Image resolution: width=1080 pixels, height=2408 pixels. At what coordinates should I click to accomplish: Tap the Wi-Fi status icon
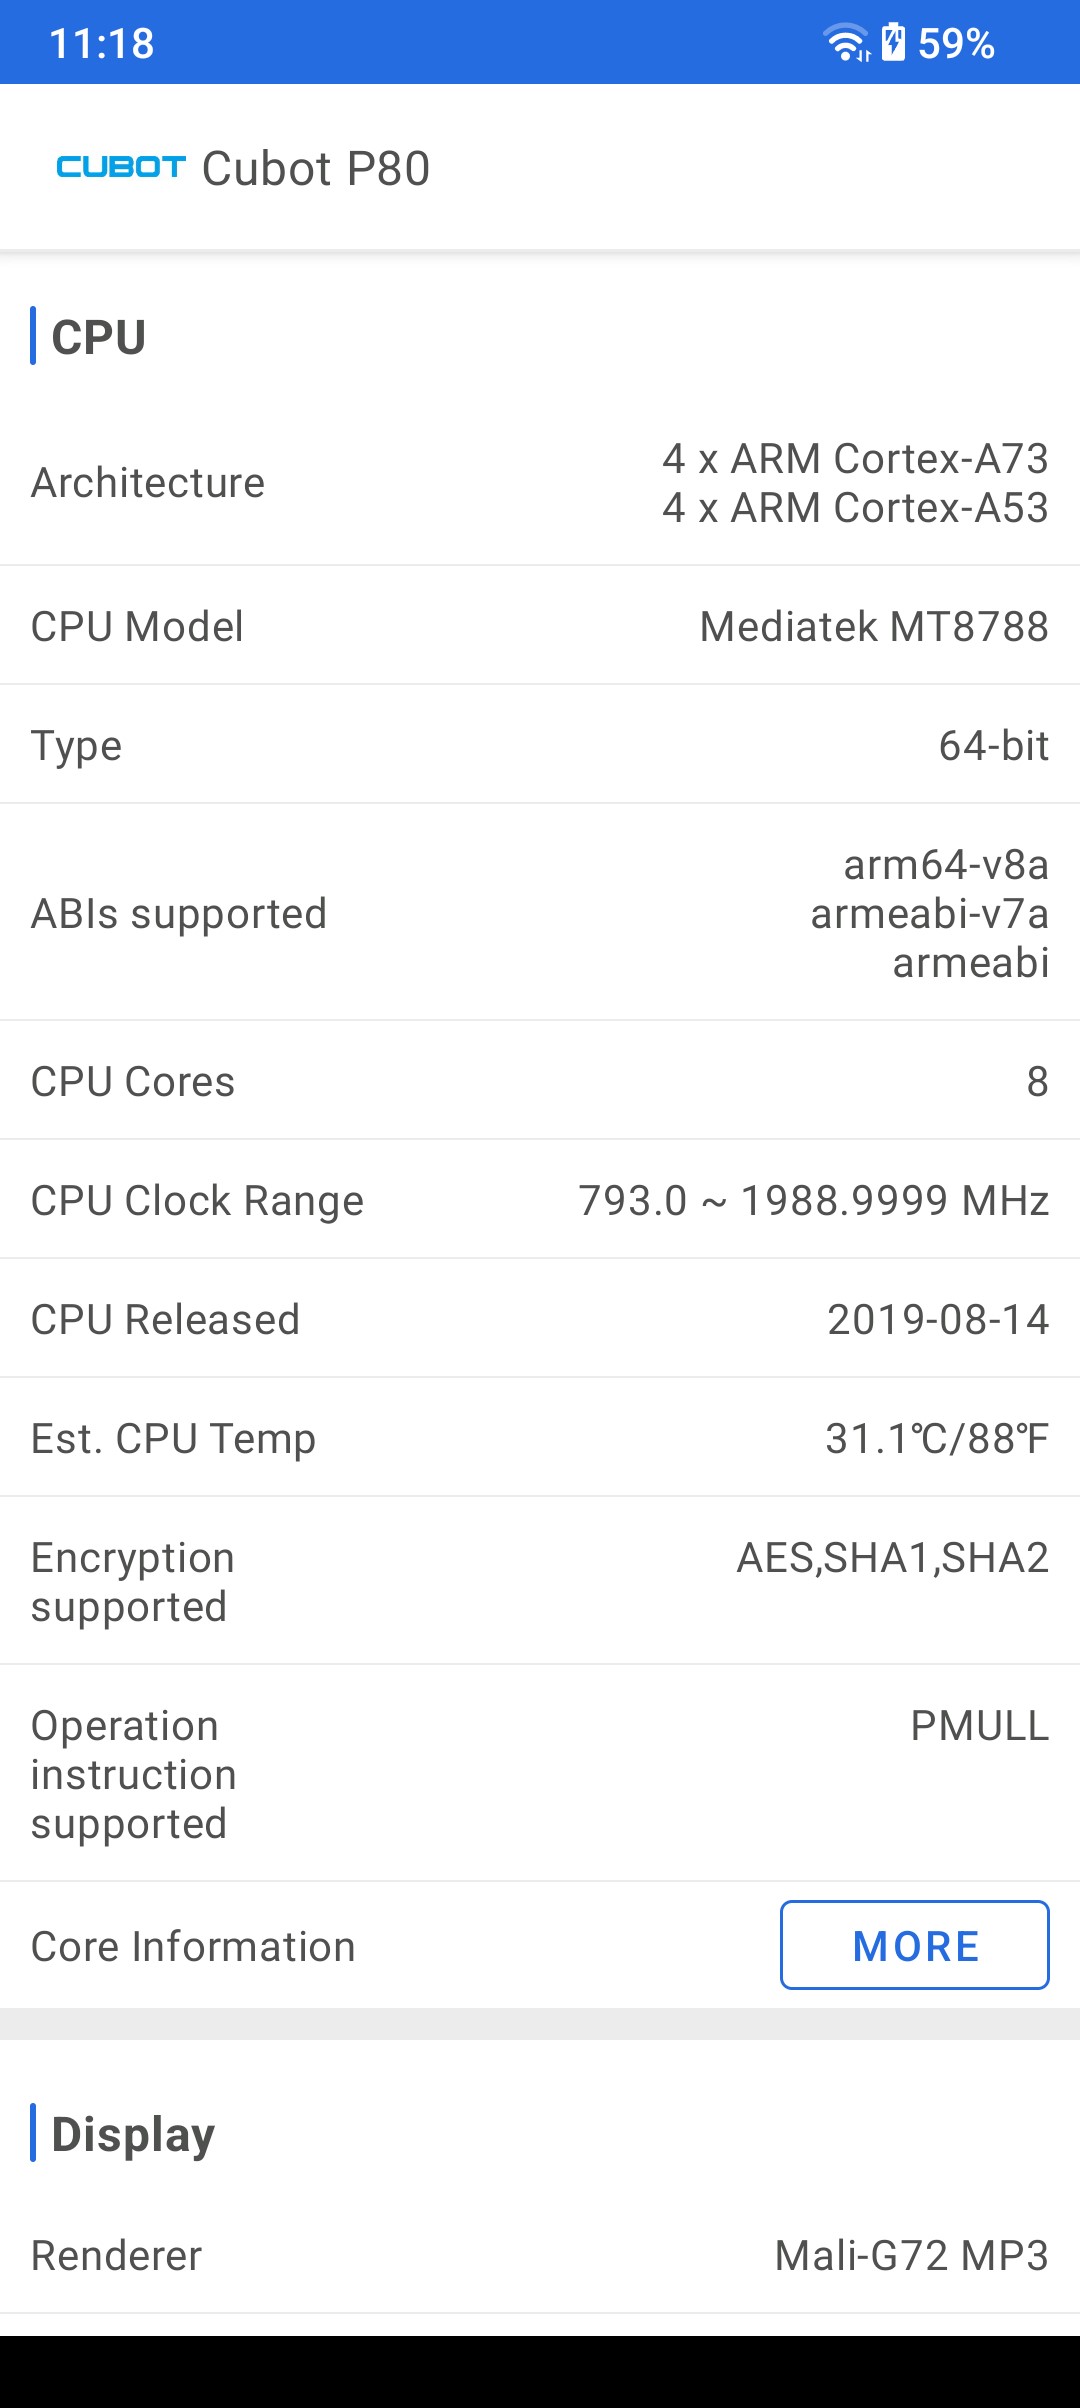pyautogui.click(x=846, y=43)
